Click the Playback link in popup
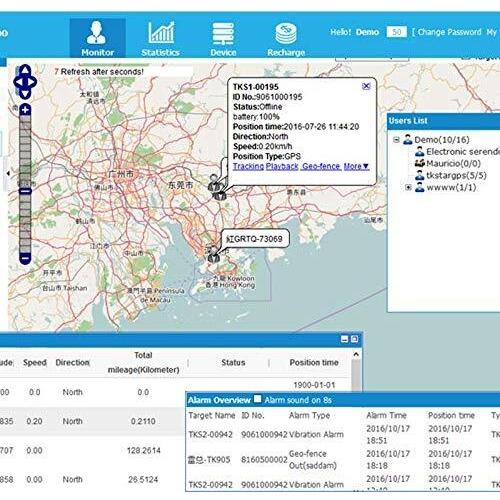500x500 pixels. click(282, 166)
